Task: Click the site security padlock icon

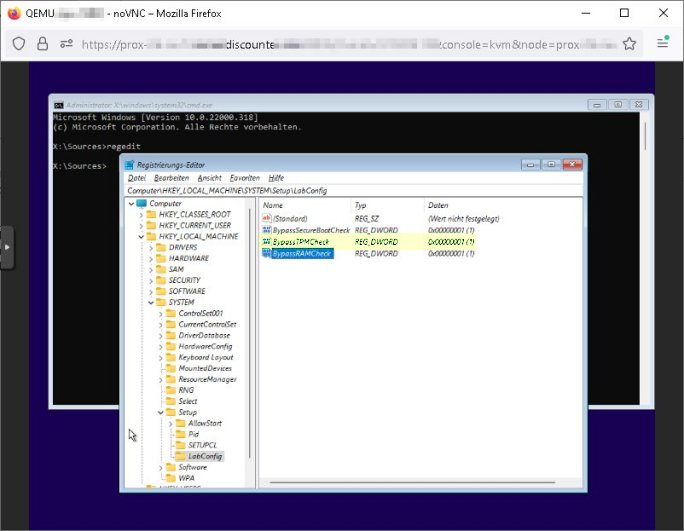Action: click(x=43, y=44)
